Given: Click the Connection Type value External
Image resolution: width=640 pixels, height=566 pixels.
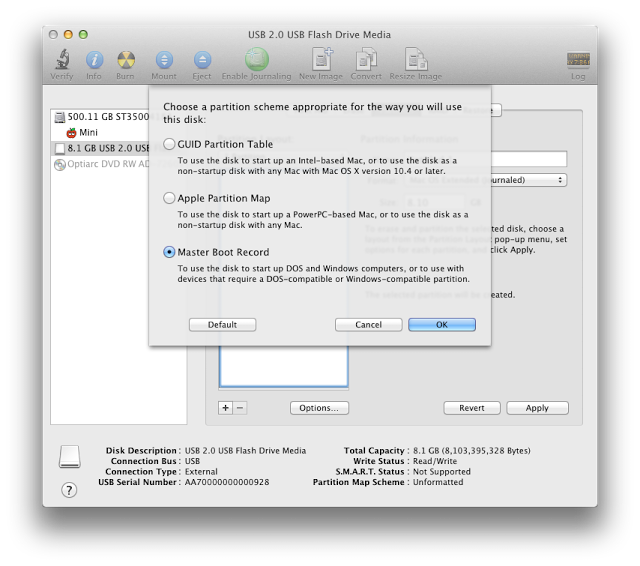Looking at the screenshot, I should 201,471.
